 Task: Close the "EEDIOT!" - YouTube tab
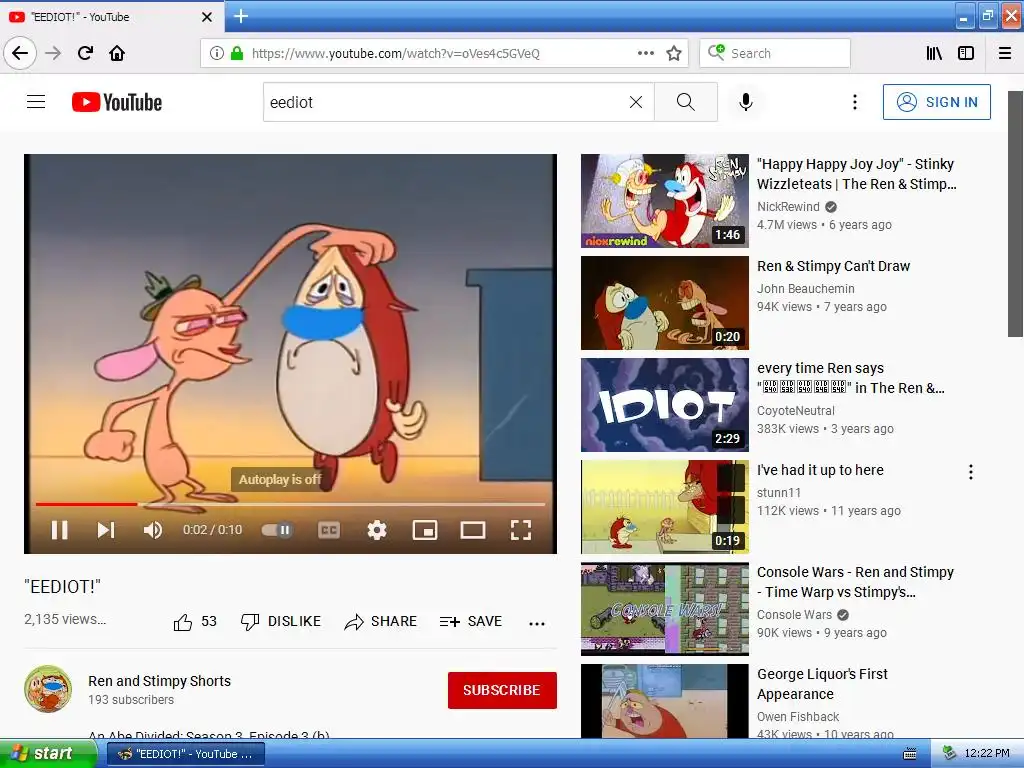[x=206, y=17]
